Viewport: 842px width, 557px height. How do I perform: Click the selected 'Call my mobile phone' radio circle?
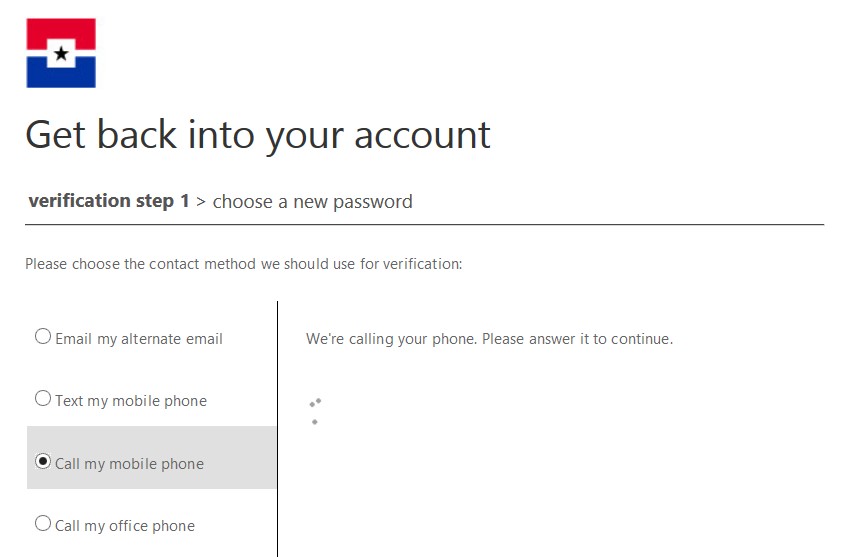[43, 462]
